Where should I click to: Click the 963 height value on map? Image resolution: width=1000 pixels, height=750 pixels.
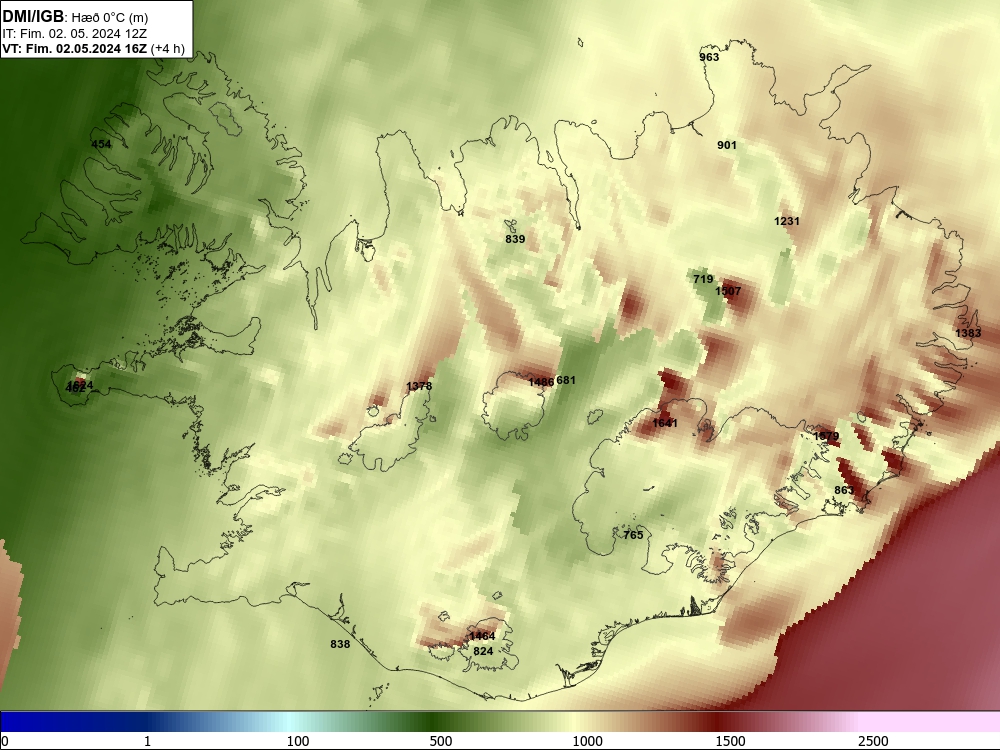pyautogui.click(x=709, y=57)
